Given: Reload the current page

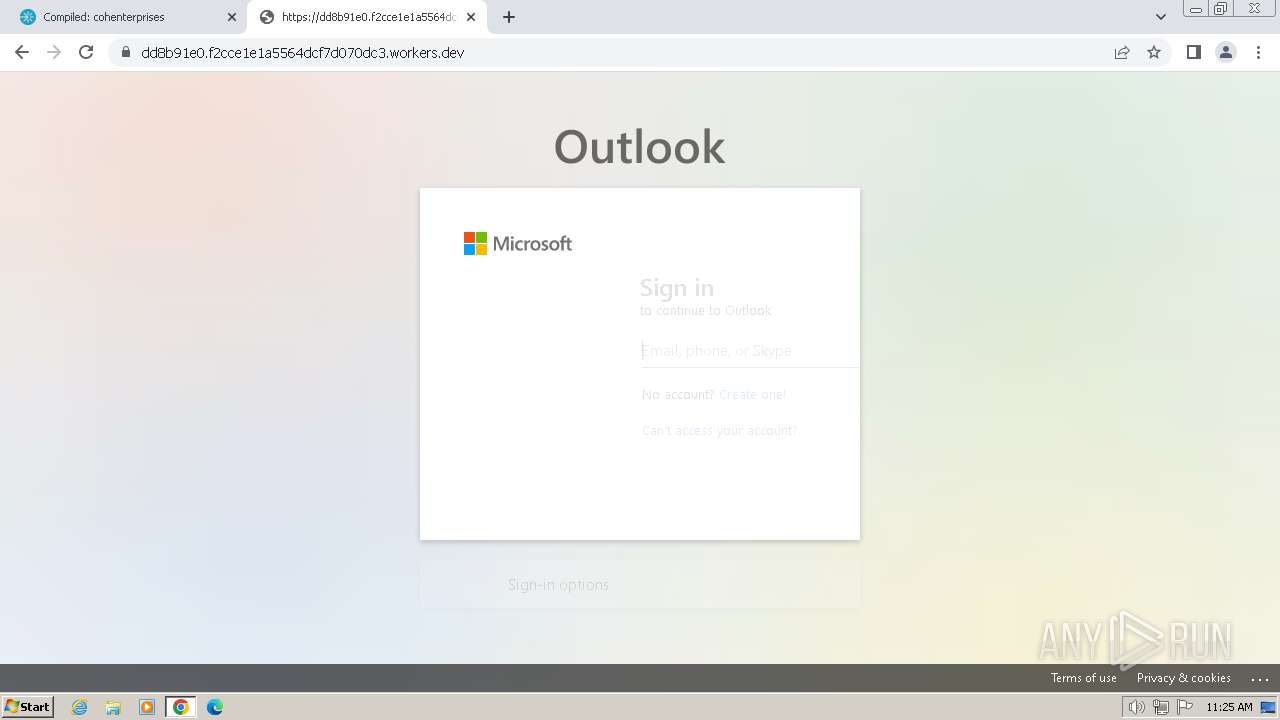Looking at the screenshot, I should pos(86,52).
